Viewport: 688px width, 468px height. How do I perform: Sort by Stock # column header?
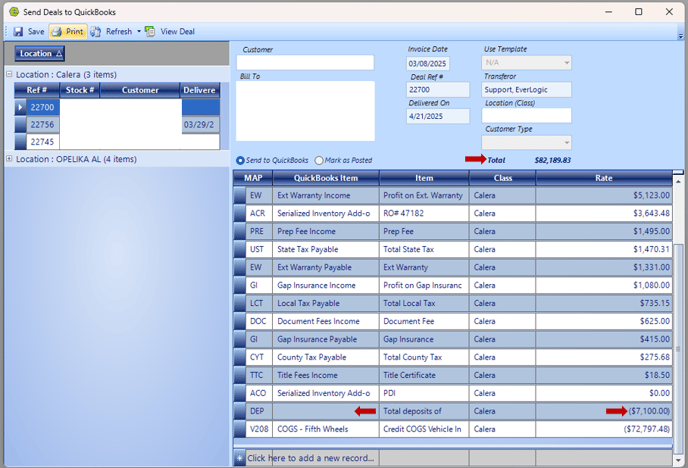pos(79,90)
